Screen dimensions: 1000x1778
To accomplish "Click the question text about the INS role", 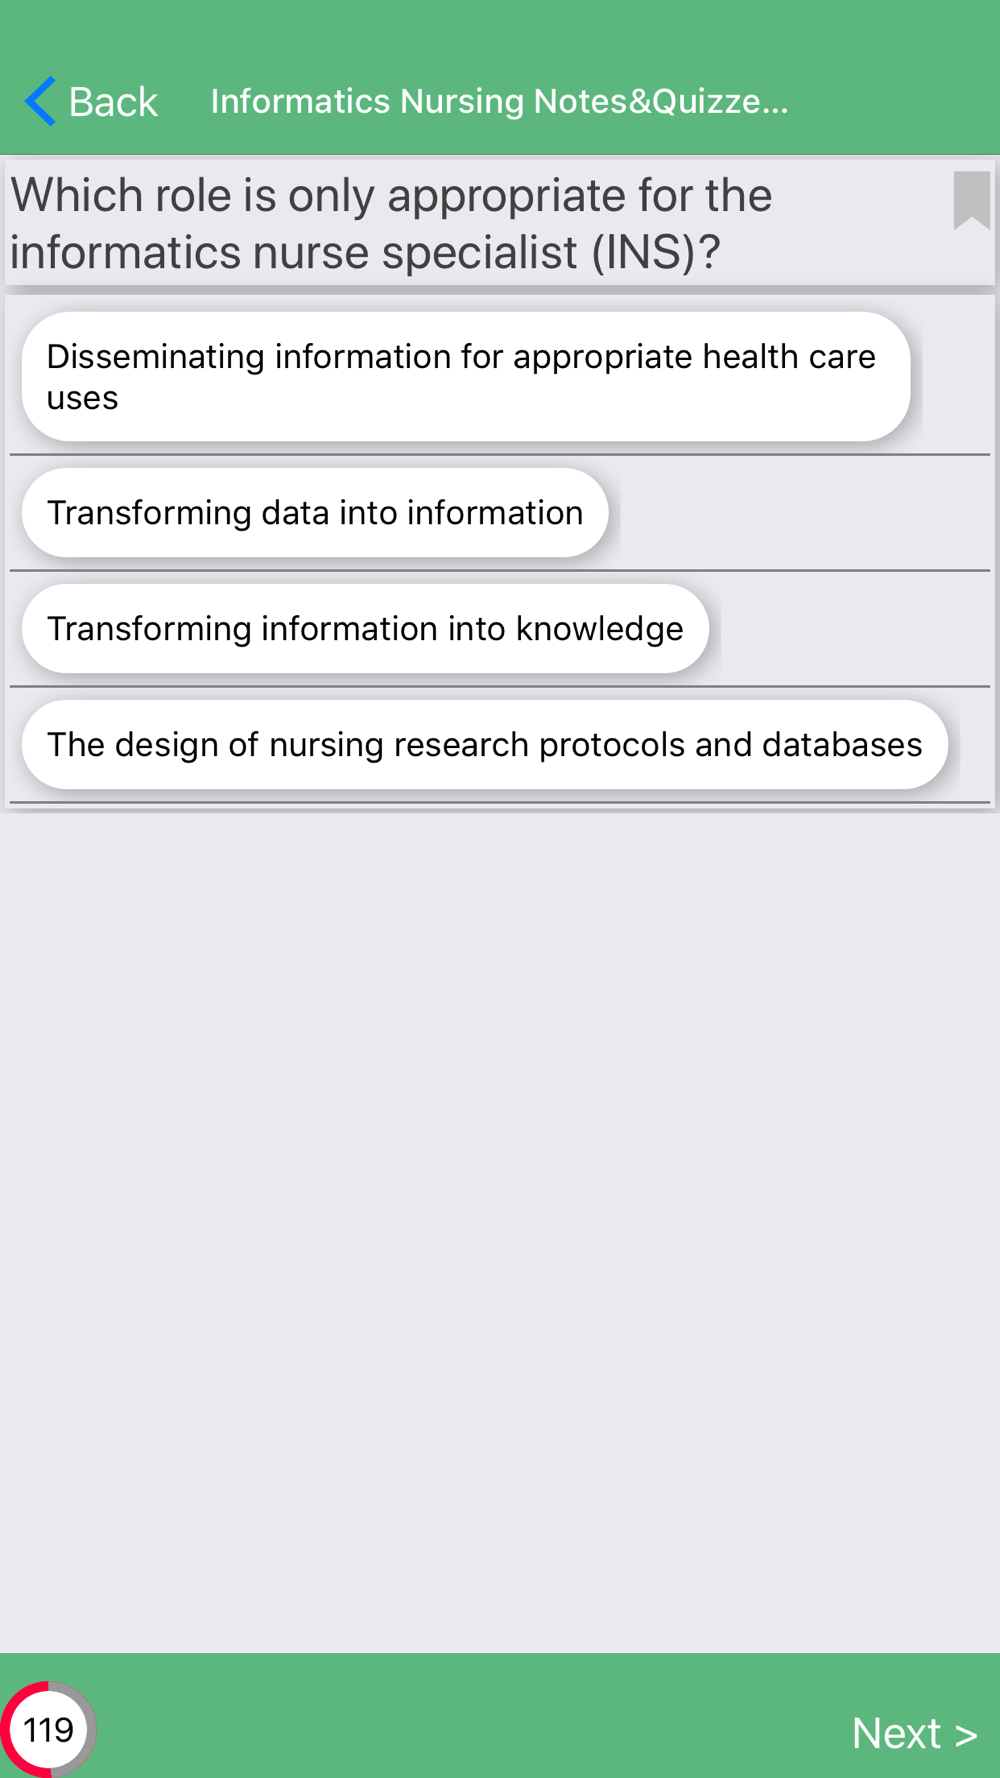I will click(x=391, y=223).
